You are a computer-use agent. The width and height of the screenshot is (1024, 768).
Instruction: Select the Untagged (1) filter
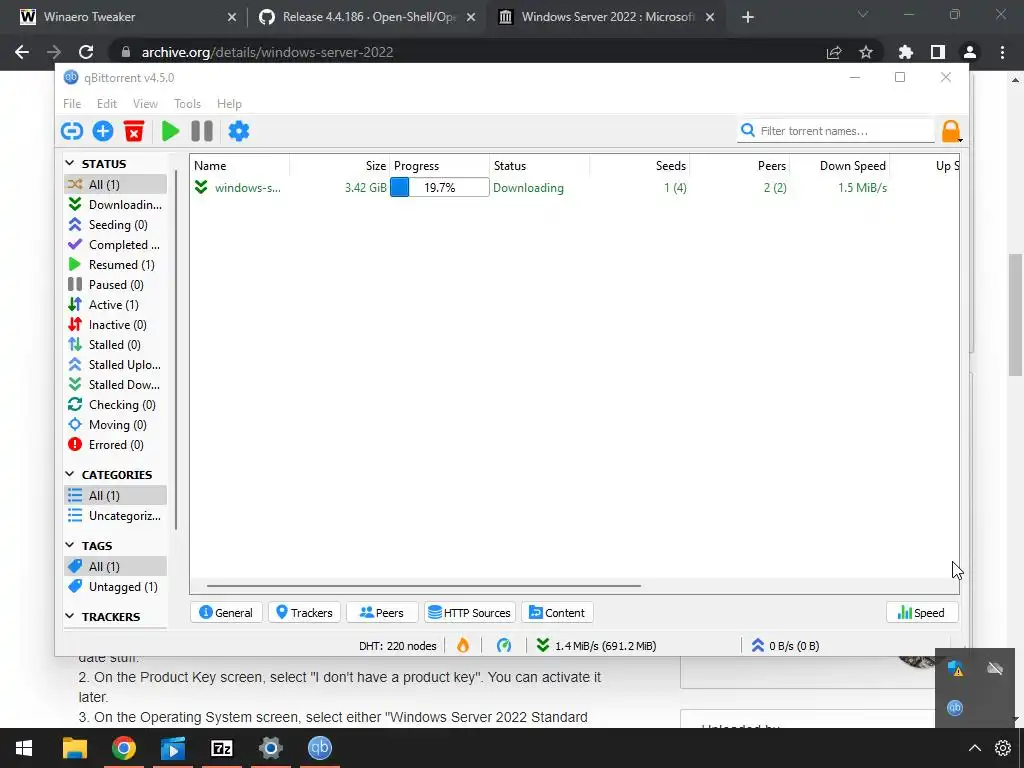[x=116, y=587]
